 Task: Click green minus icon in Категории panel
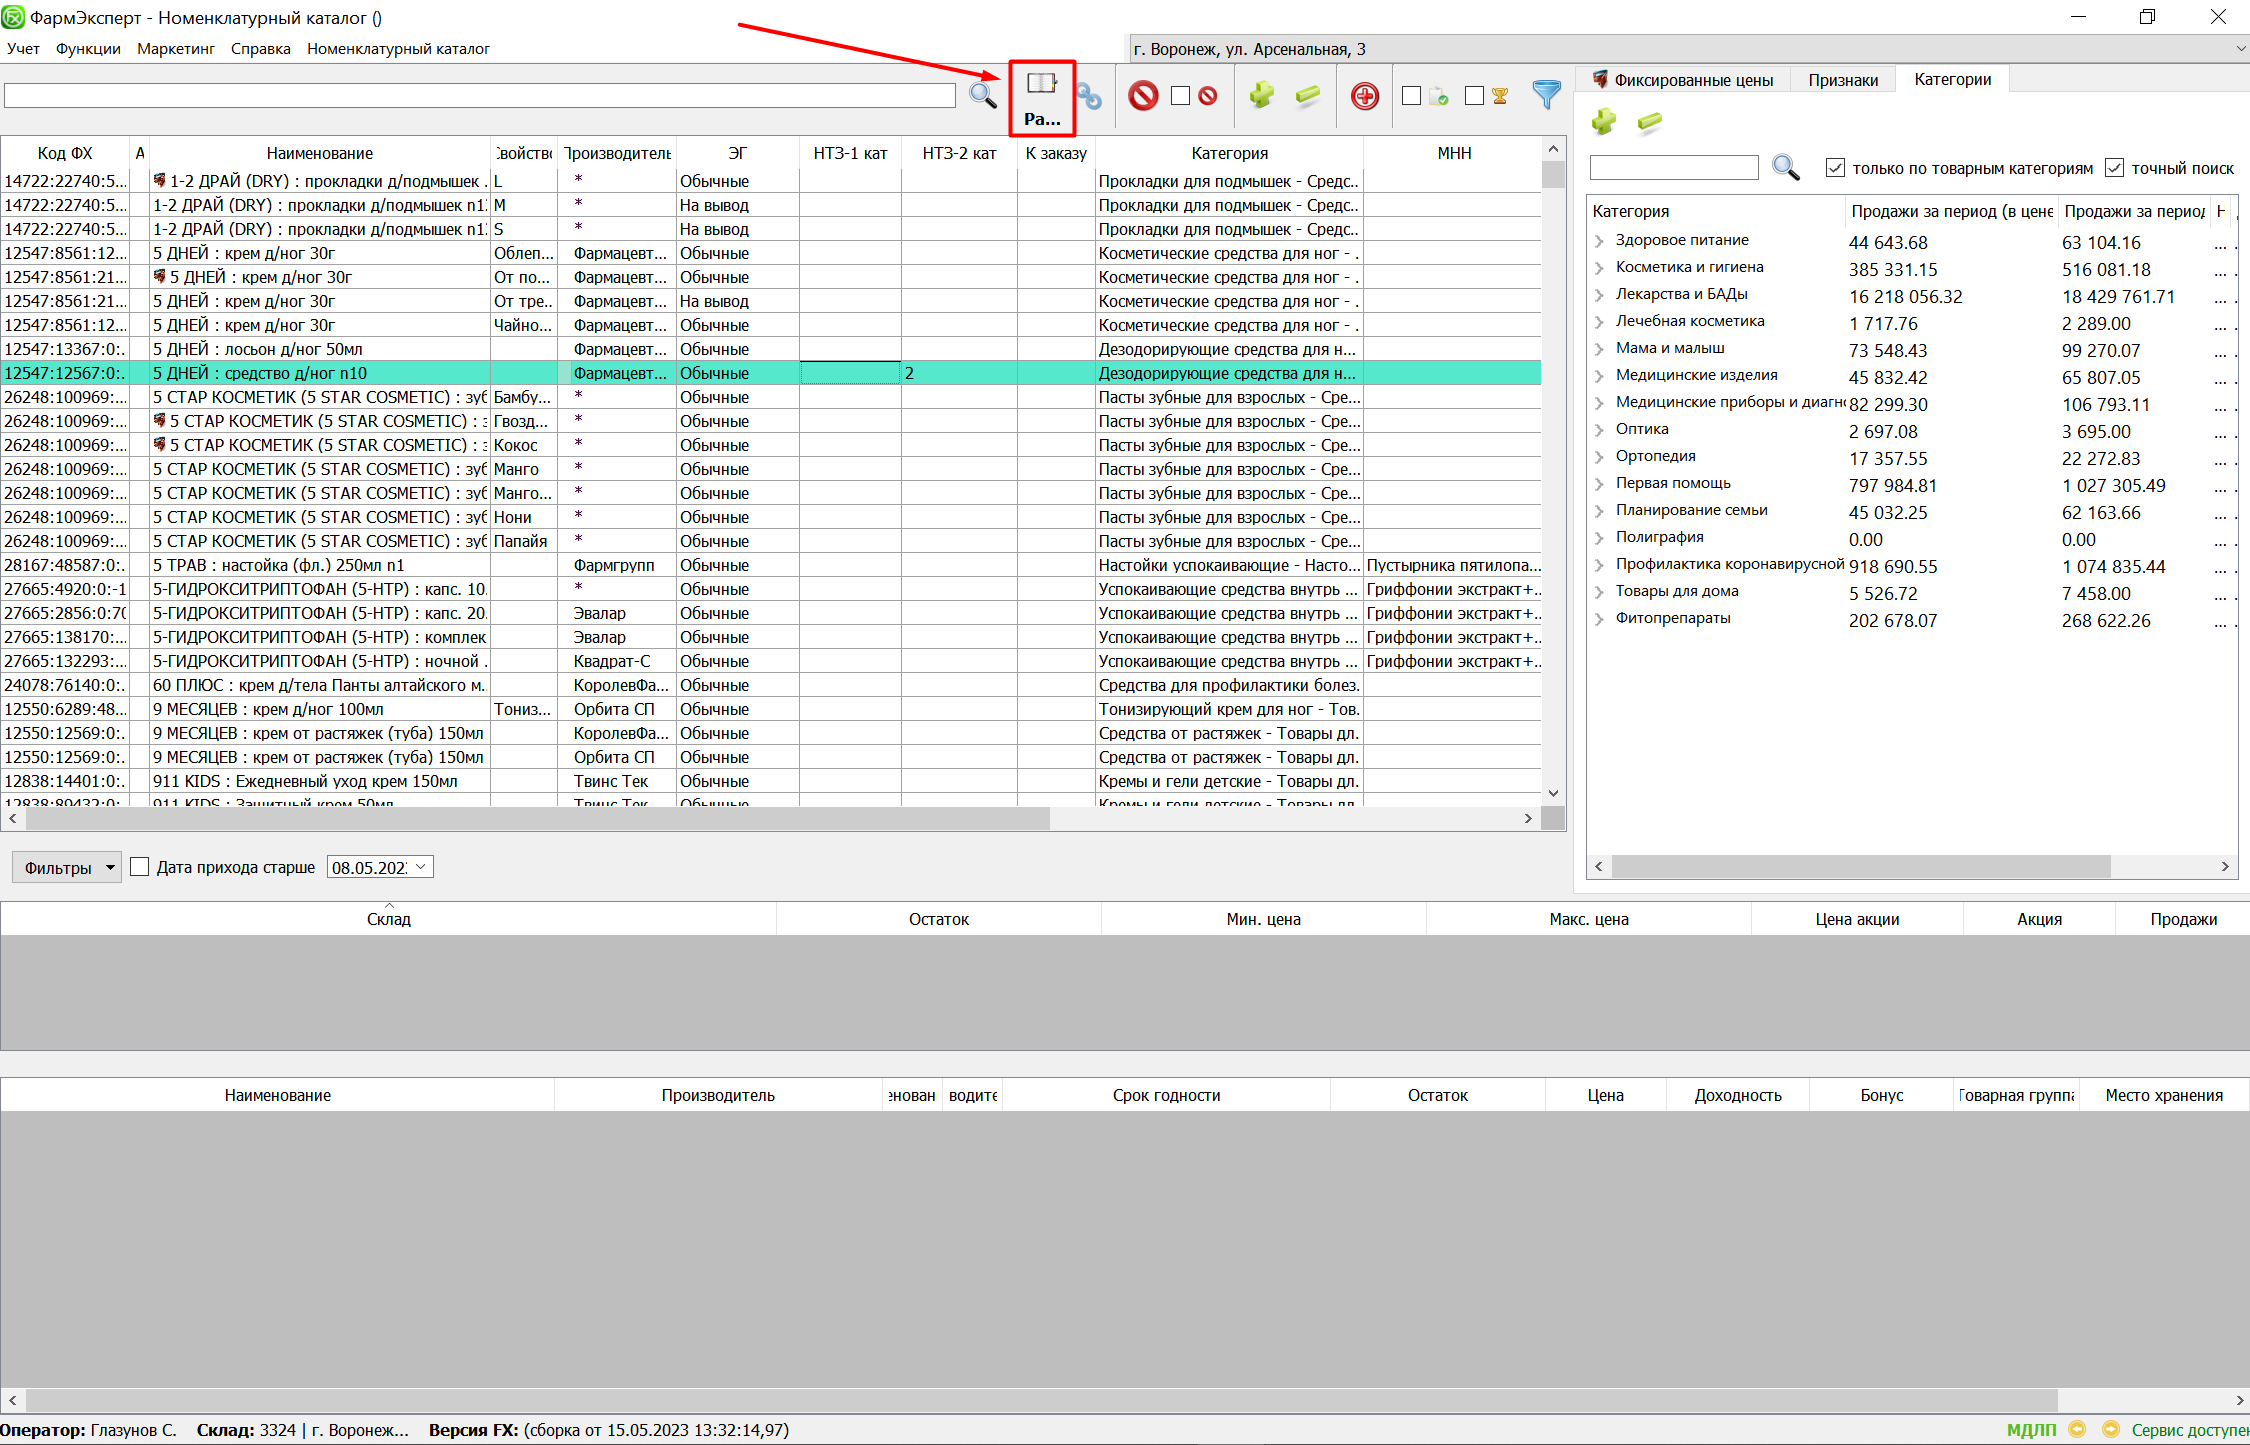[x=1649, y=122]
